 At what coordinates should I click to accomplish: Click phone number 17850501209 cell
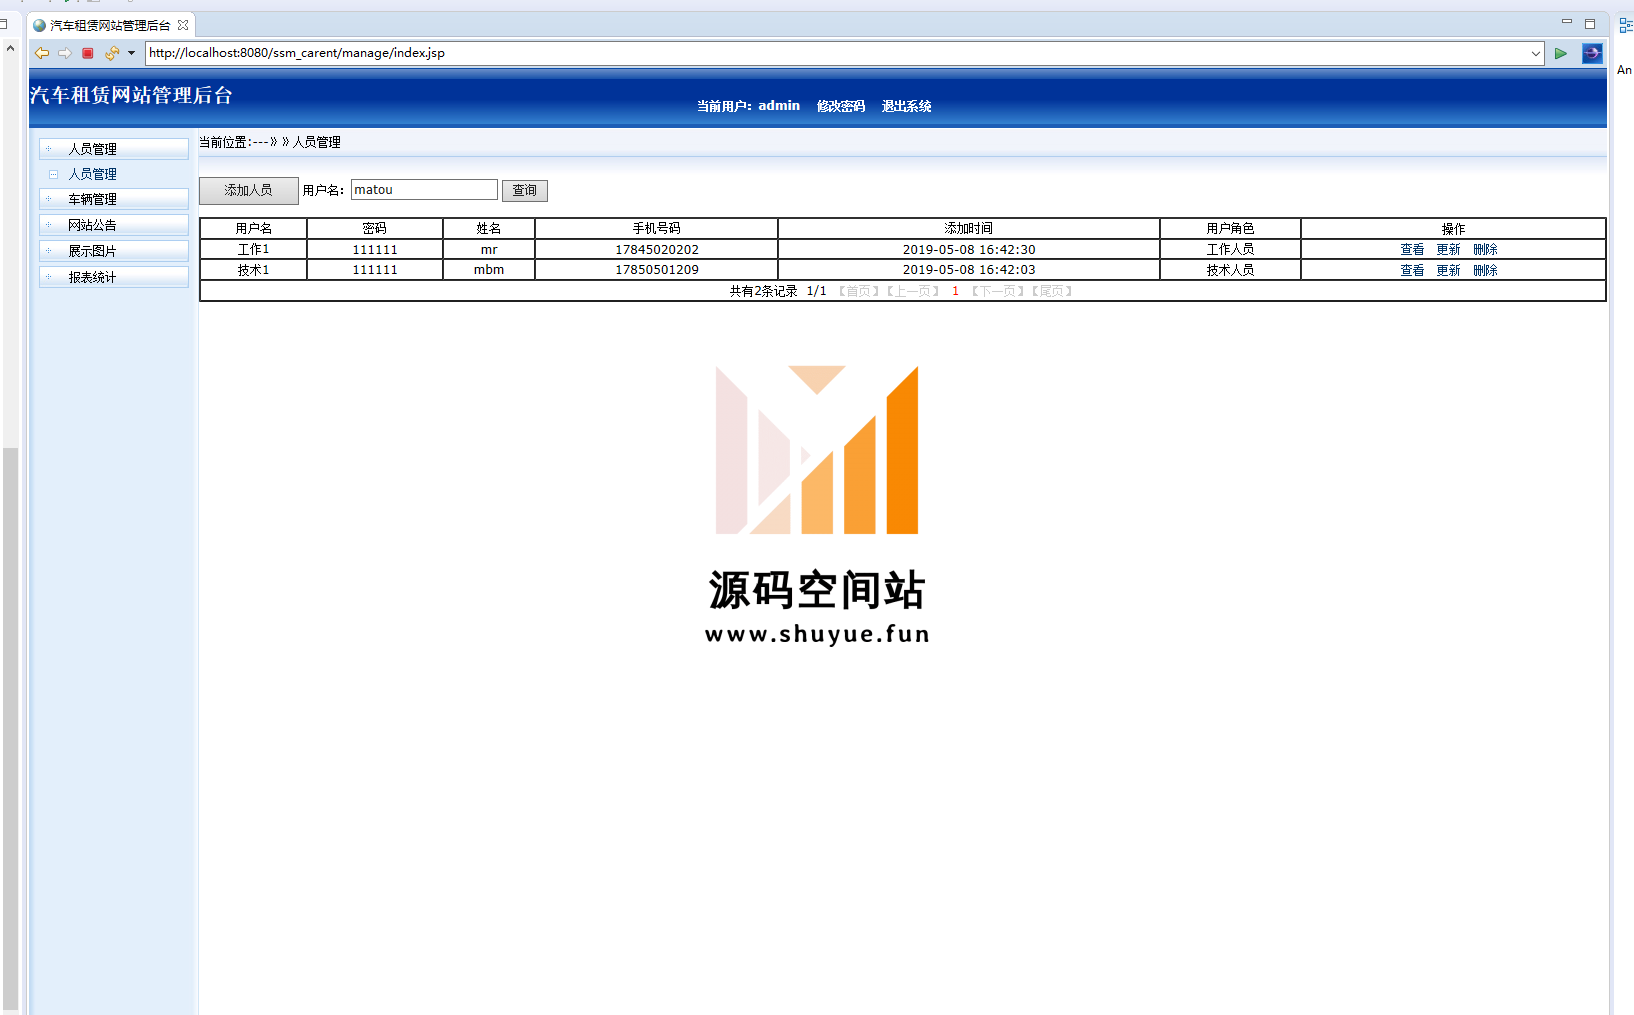tap(657, 270)
